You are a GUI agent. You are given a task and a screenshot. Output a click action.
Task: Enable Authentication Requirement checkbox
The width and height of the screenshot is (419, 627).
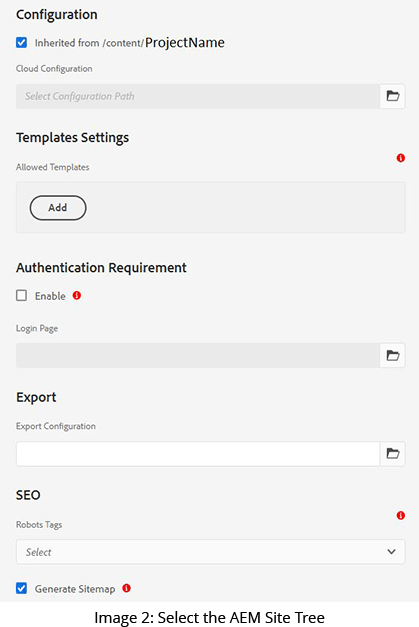pos(22,296)
